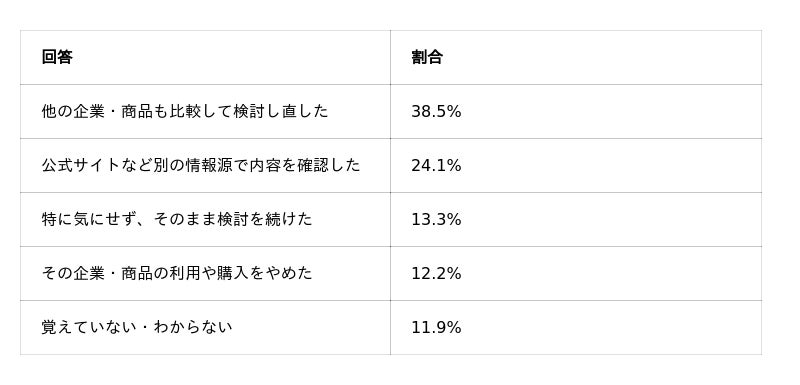Click the text そのまま in third row

point(184,219)
